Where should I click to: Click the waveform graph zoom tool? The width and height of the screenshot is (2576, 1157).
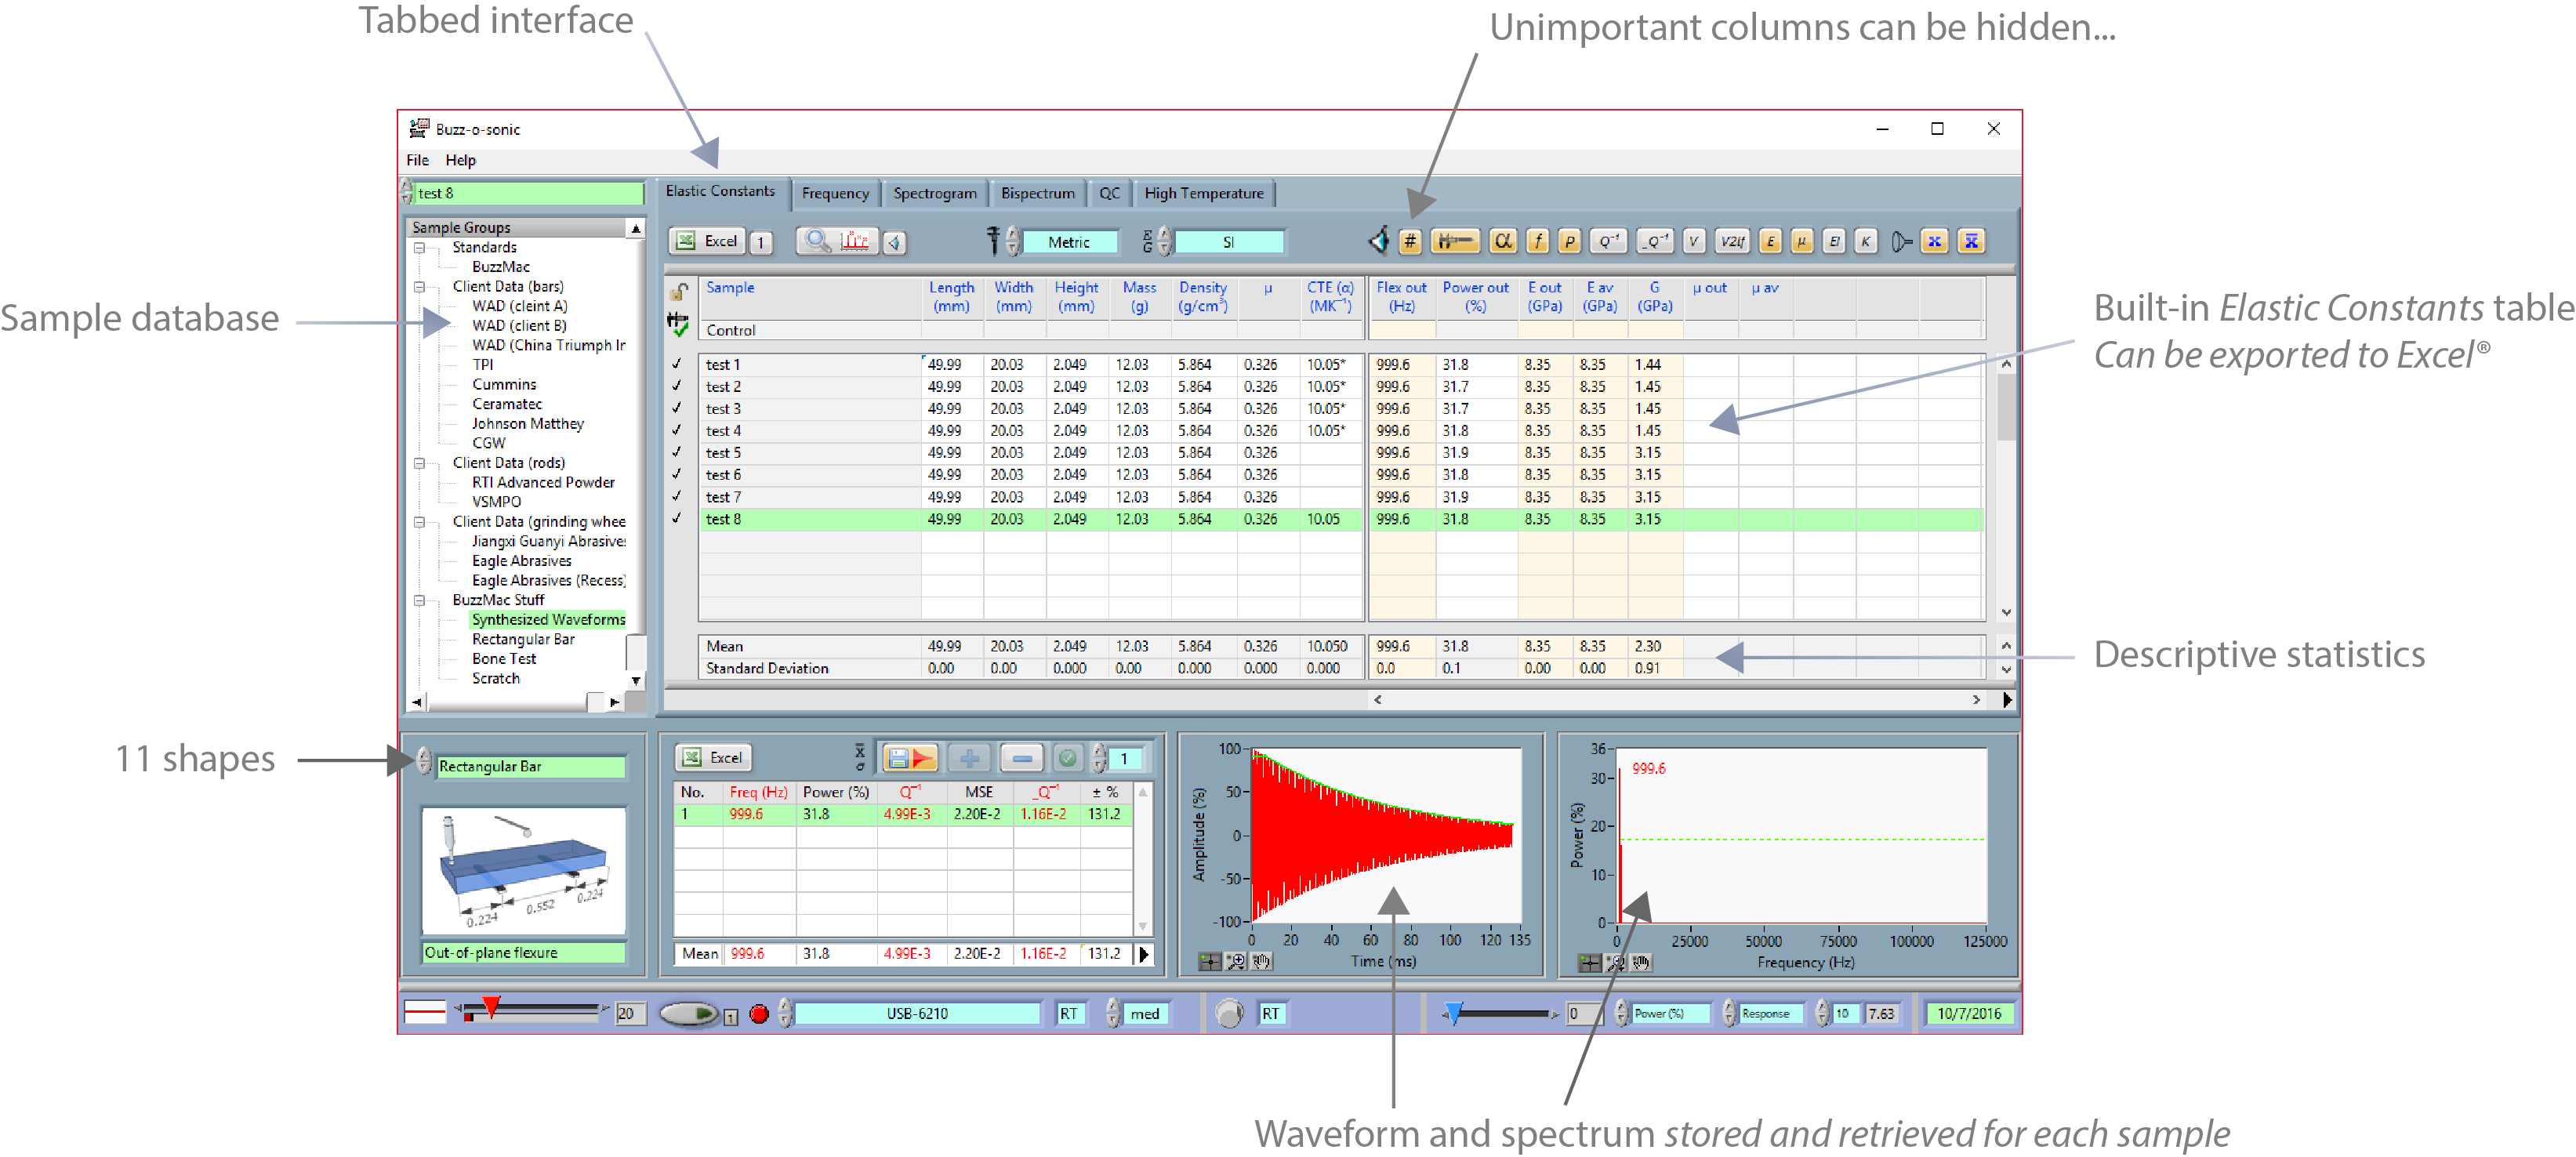coord(1236,962)
